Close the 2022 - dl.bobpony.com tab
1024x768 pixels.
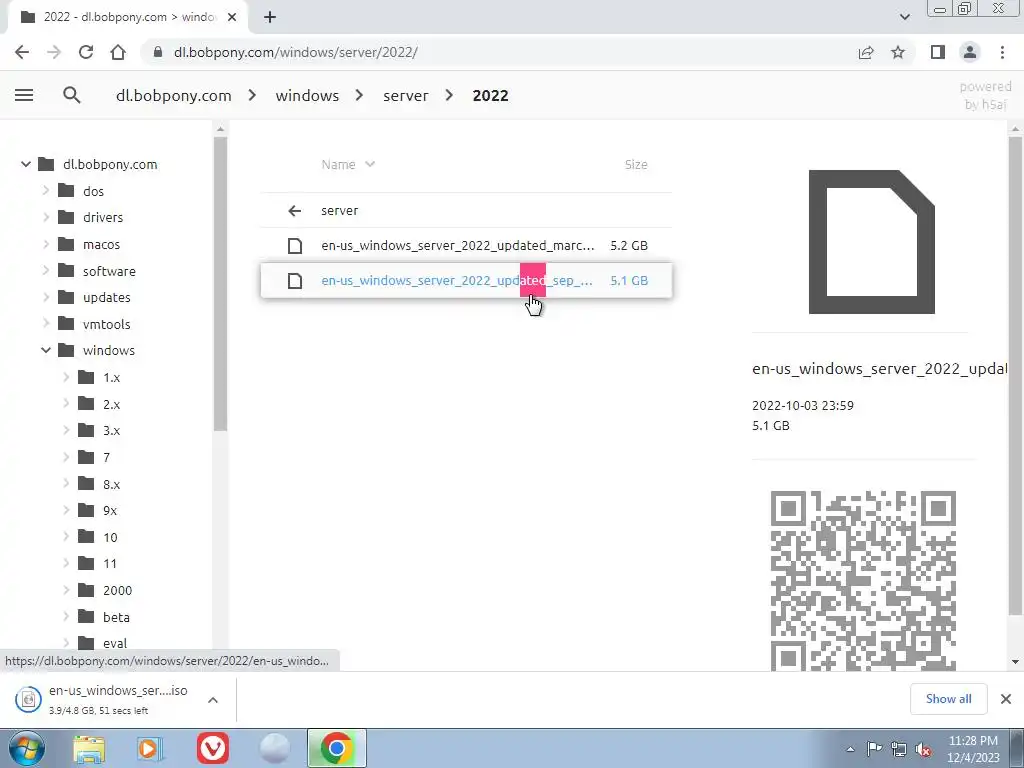click(232, 17)
